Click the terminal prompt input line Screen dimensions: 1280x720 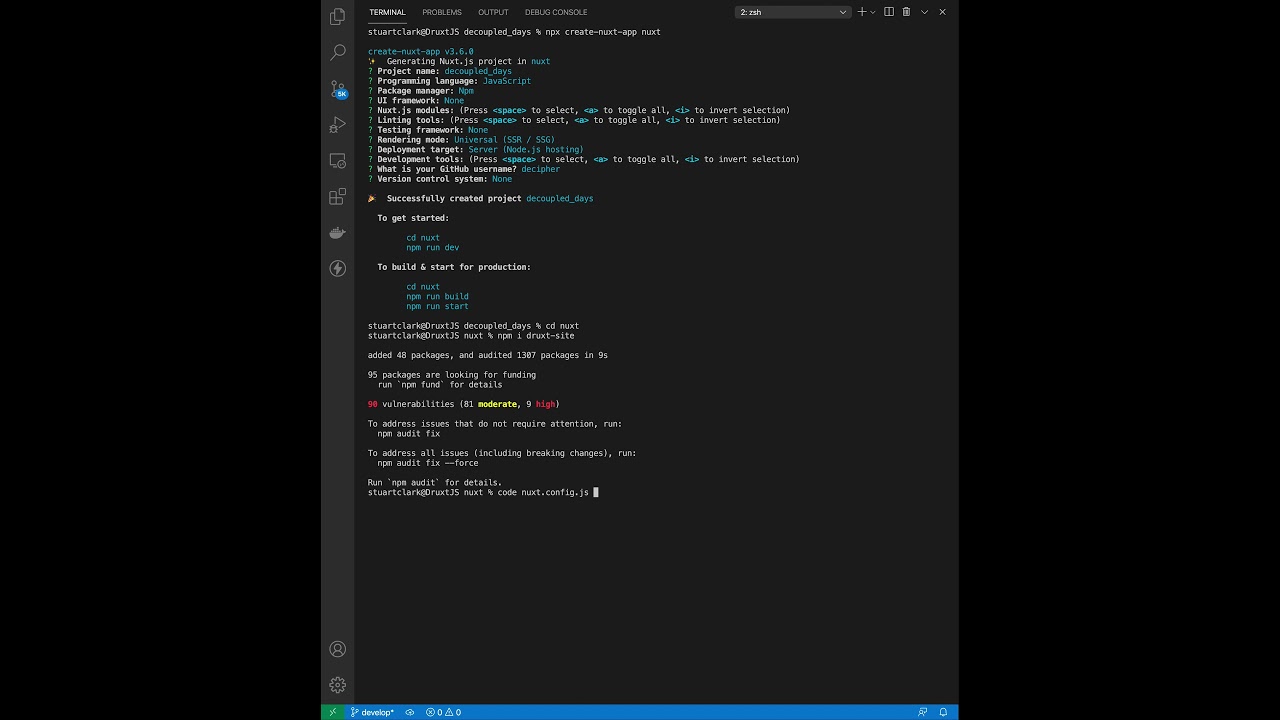pyautogui.click(x=483, y=492)
